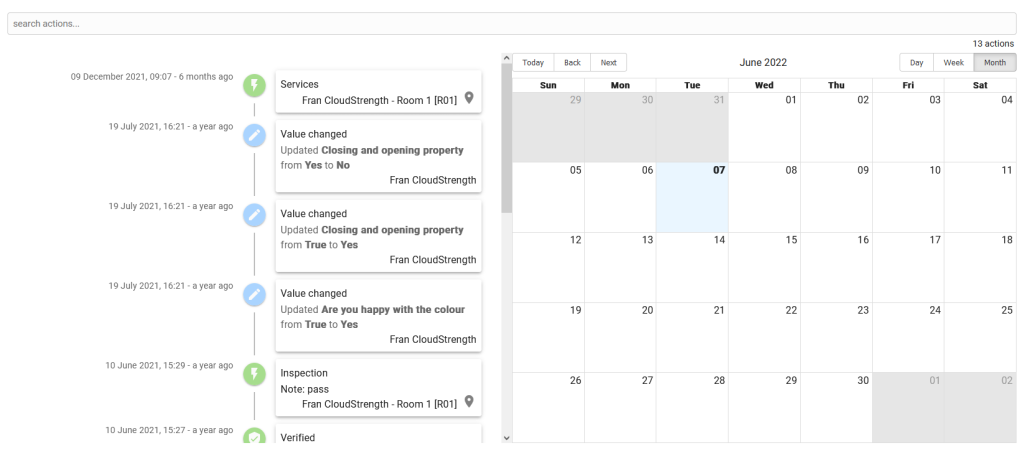Click the green lightning icon beside Inspection
The image size is (1024, 458).
pyautogui.click(x=255, y=374)
